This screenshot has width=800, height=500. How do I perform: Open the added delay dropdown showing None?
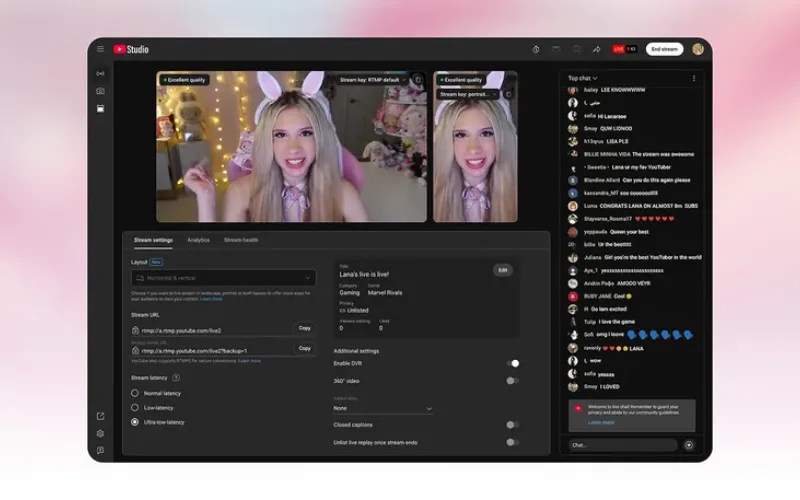383,408
